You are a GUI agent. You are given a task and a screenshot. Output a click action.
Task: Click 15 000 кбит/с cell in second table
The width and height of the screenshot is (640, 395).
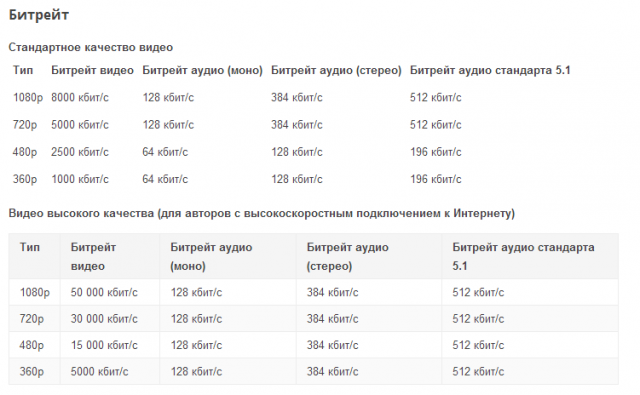(x=104, y=345)
